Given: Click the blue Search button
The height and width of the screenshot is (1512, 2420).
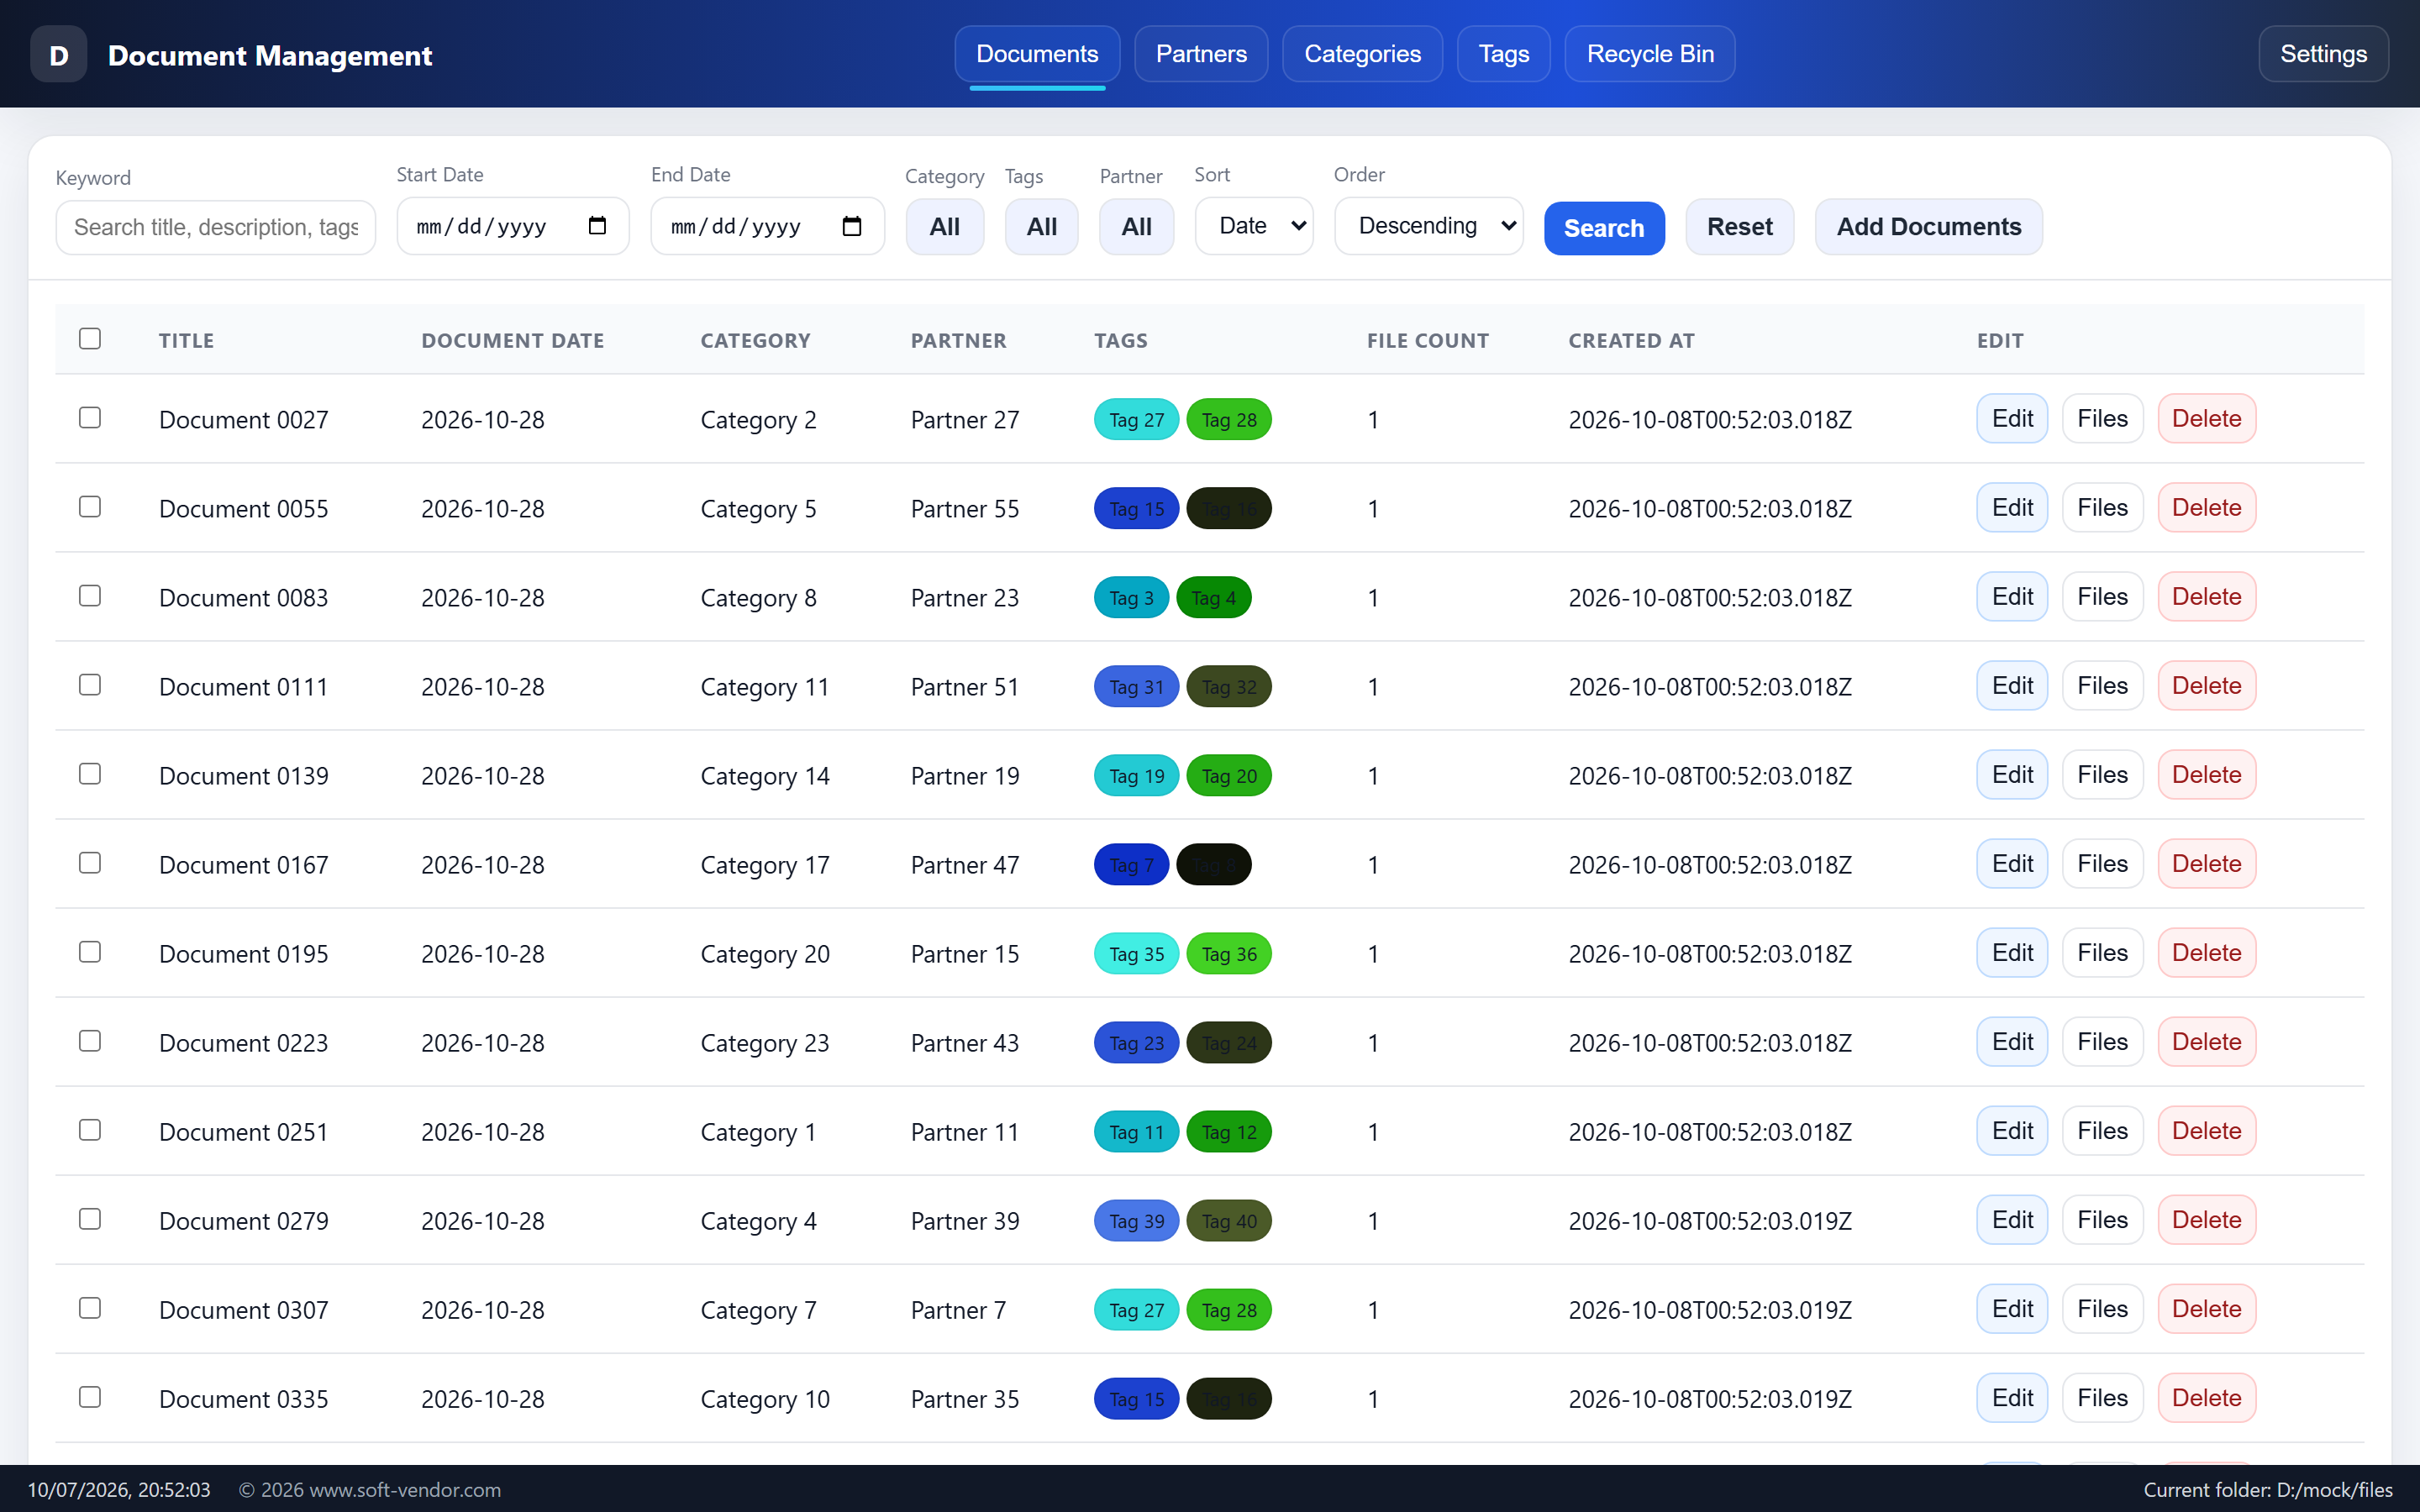Looking at the screenshot, I should point(1604,228).
